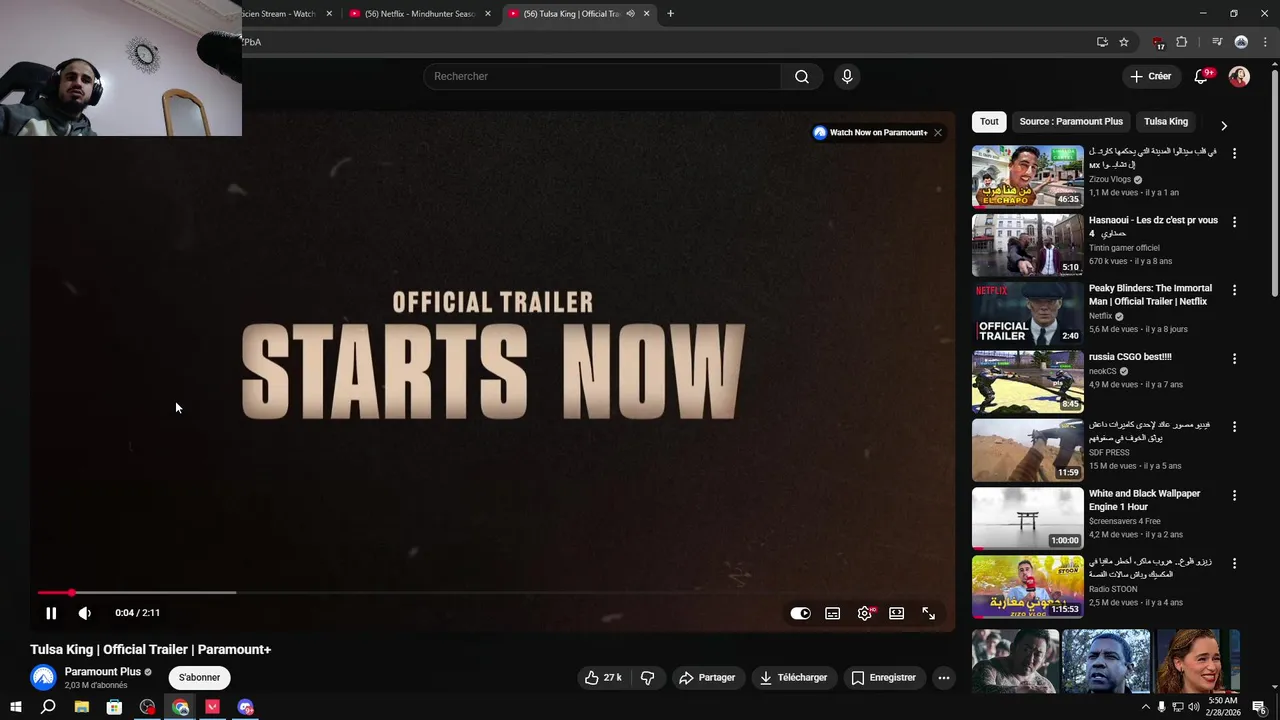Open the Créer menu button
Viewport: 1280px width, 720px height.
(x=1150, y=76)
